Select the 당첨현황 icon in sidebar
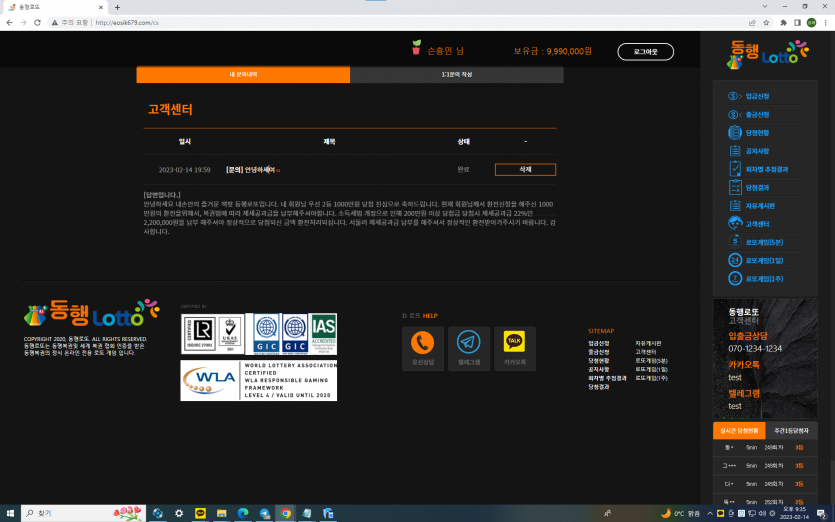Image resolution: width=835 pixels, height=522 pixels. [734, 132]
